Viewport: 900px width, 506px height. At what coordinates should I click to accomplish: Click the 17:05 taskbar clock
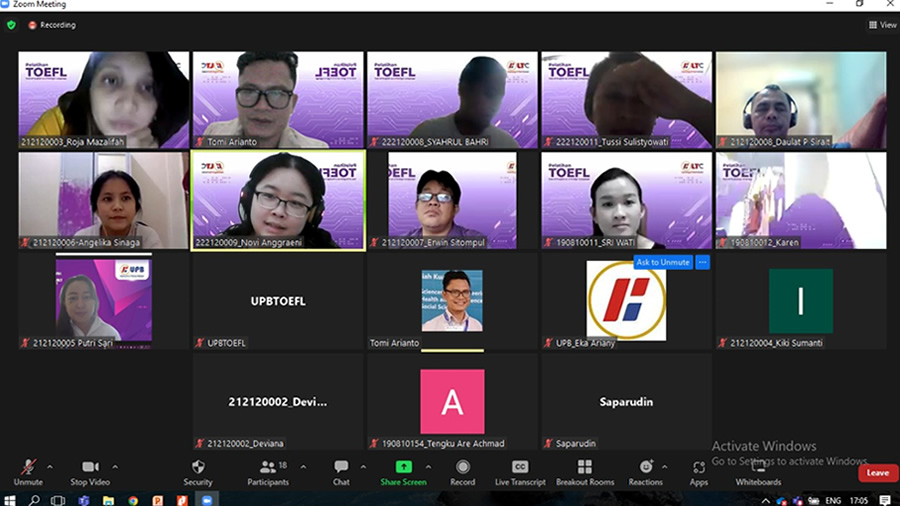coord(859,501)
